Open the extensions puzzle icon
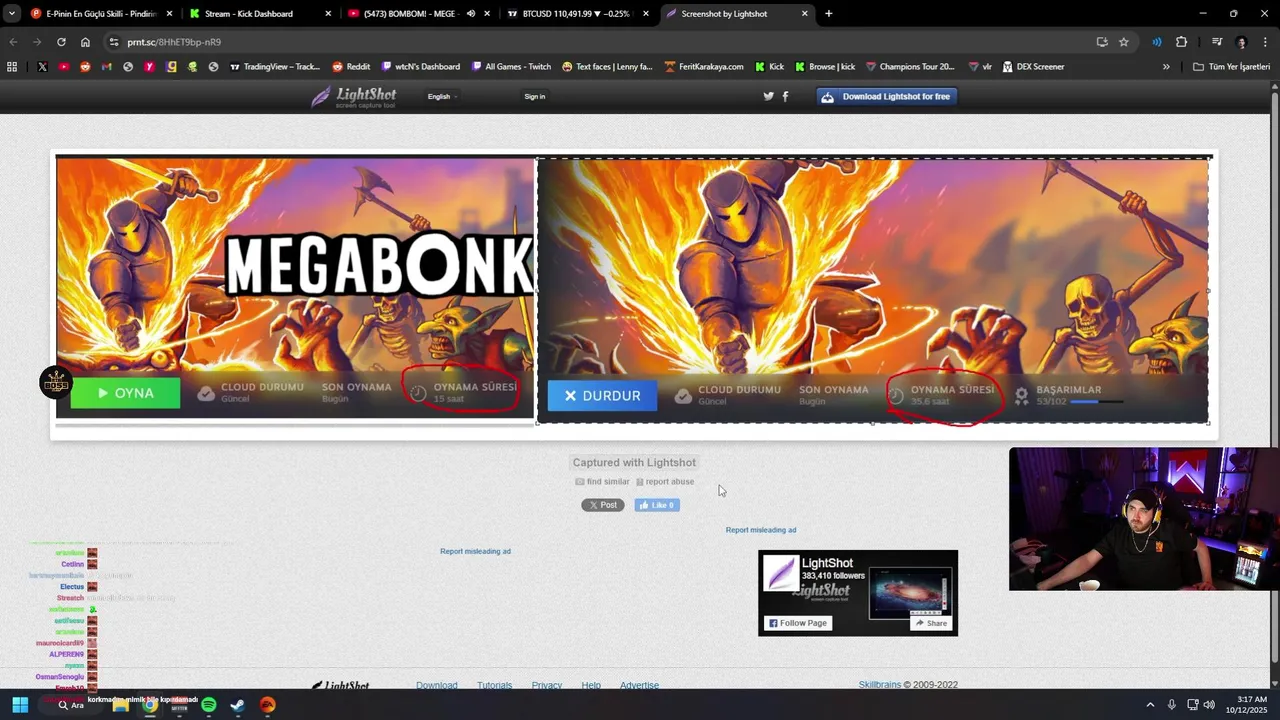The height and width of the screenshot is (720, 1280). pyautogui.click(x=1181, y=42)
